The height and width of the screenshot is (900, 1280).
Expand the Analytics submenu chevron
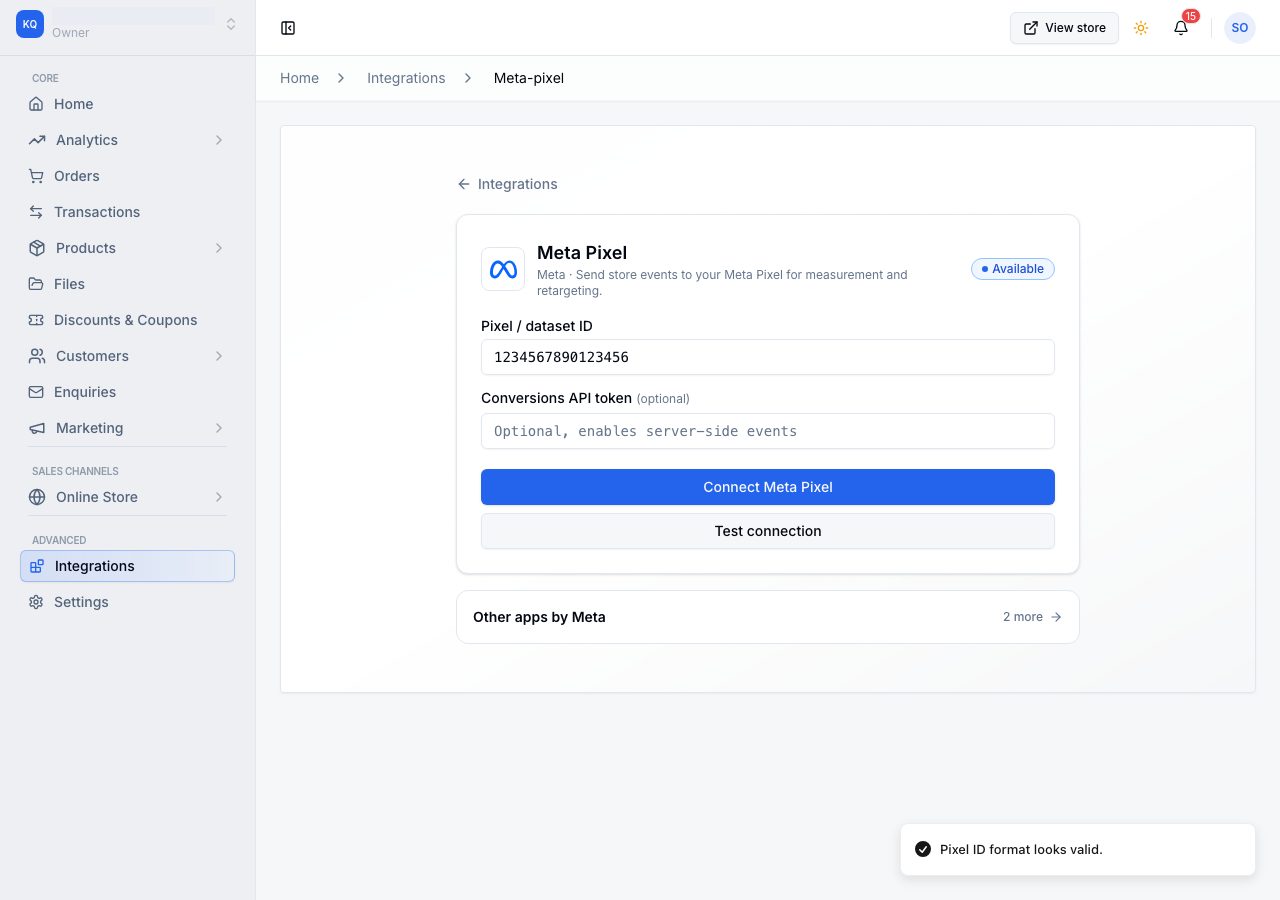(x=219, y=140)
